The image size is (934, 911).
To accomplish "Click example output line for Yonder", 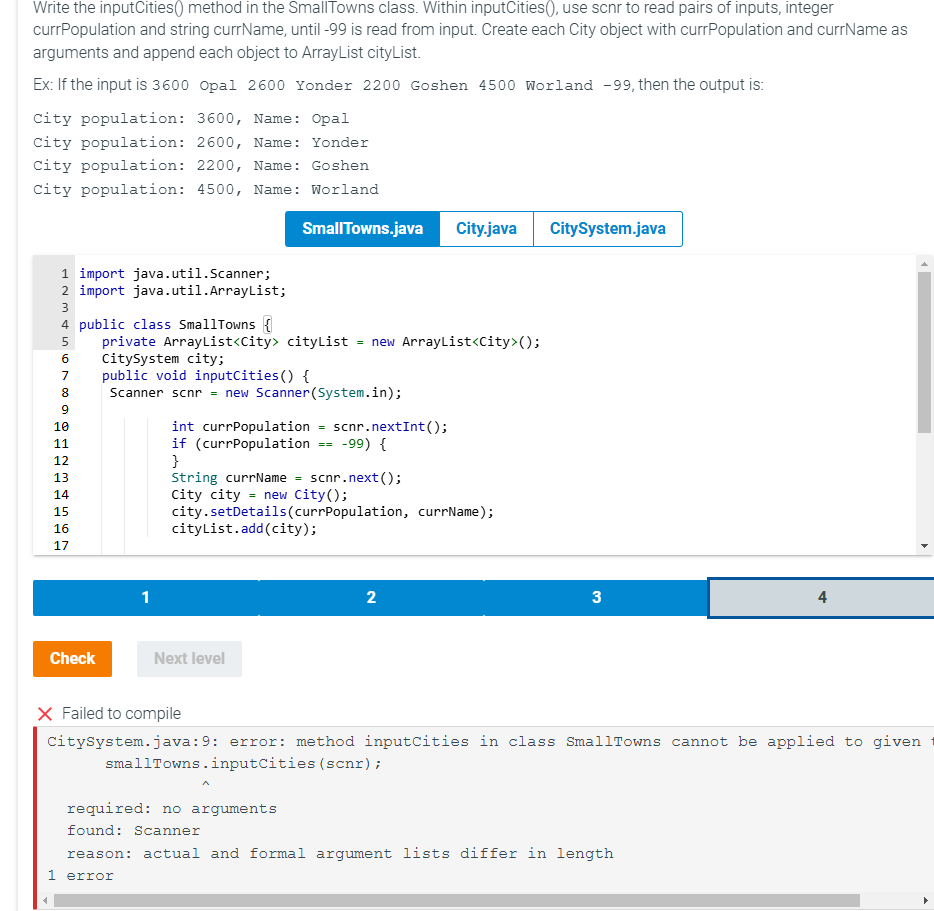I will tap(201, 143).
